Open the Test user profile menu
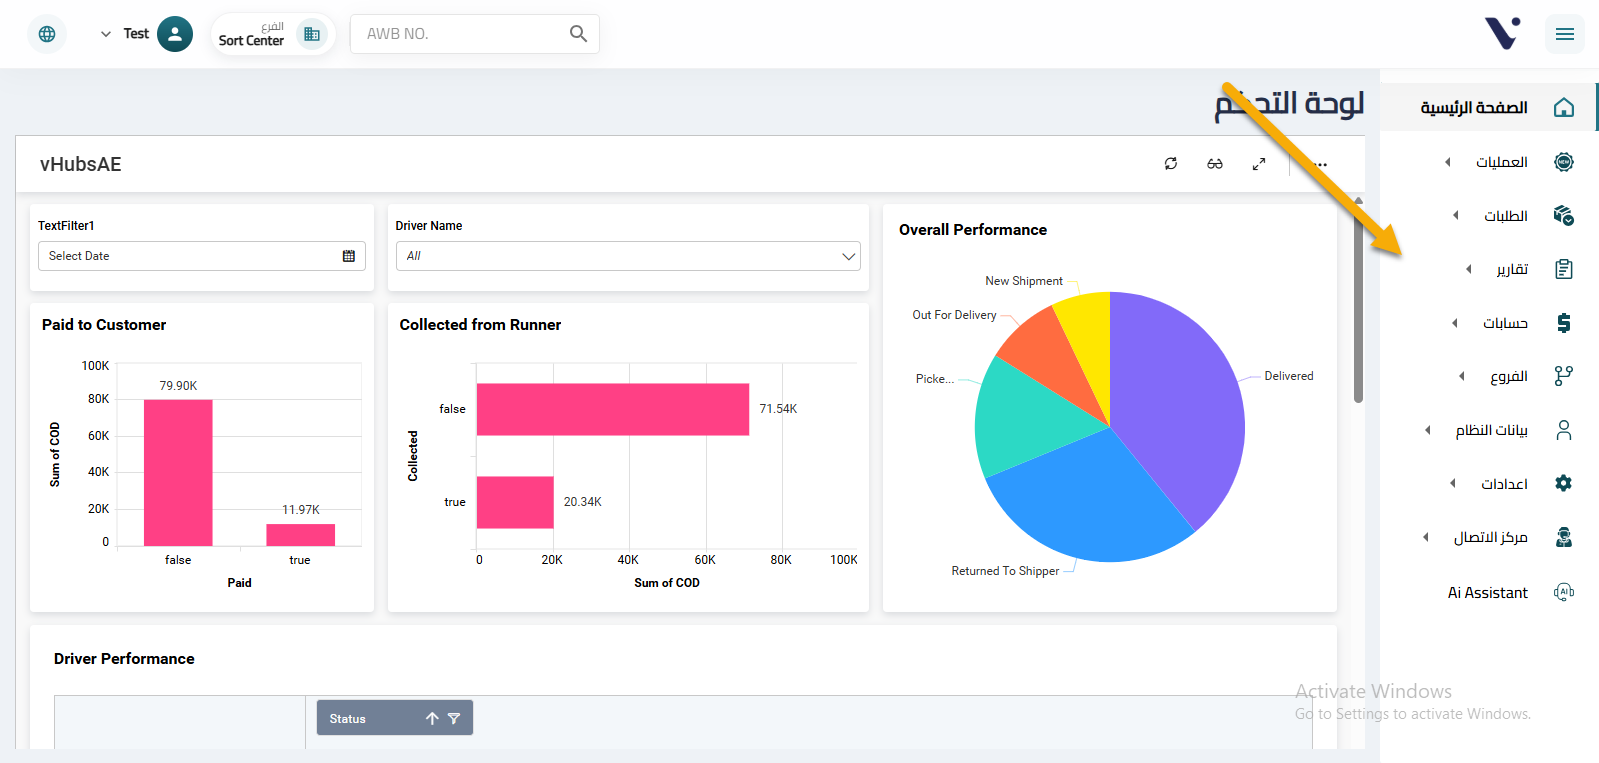 pyautogui.click(x=147, y=34)
